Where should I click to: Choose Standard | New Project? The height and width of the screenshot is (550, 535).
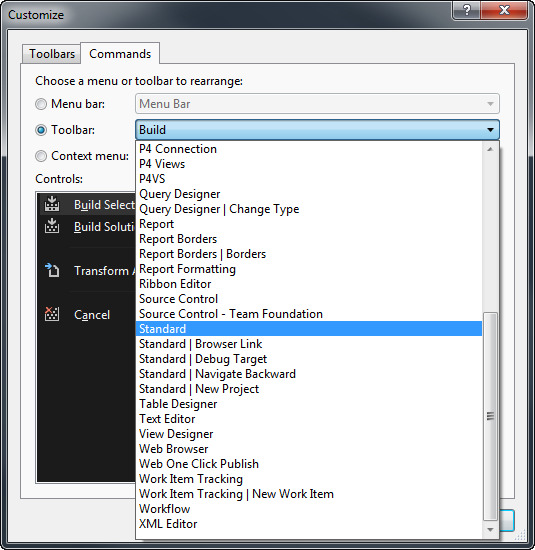pos(309,389)
